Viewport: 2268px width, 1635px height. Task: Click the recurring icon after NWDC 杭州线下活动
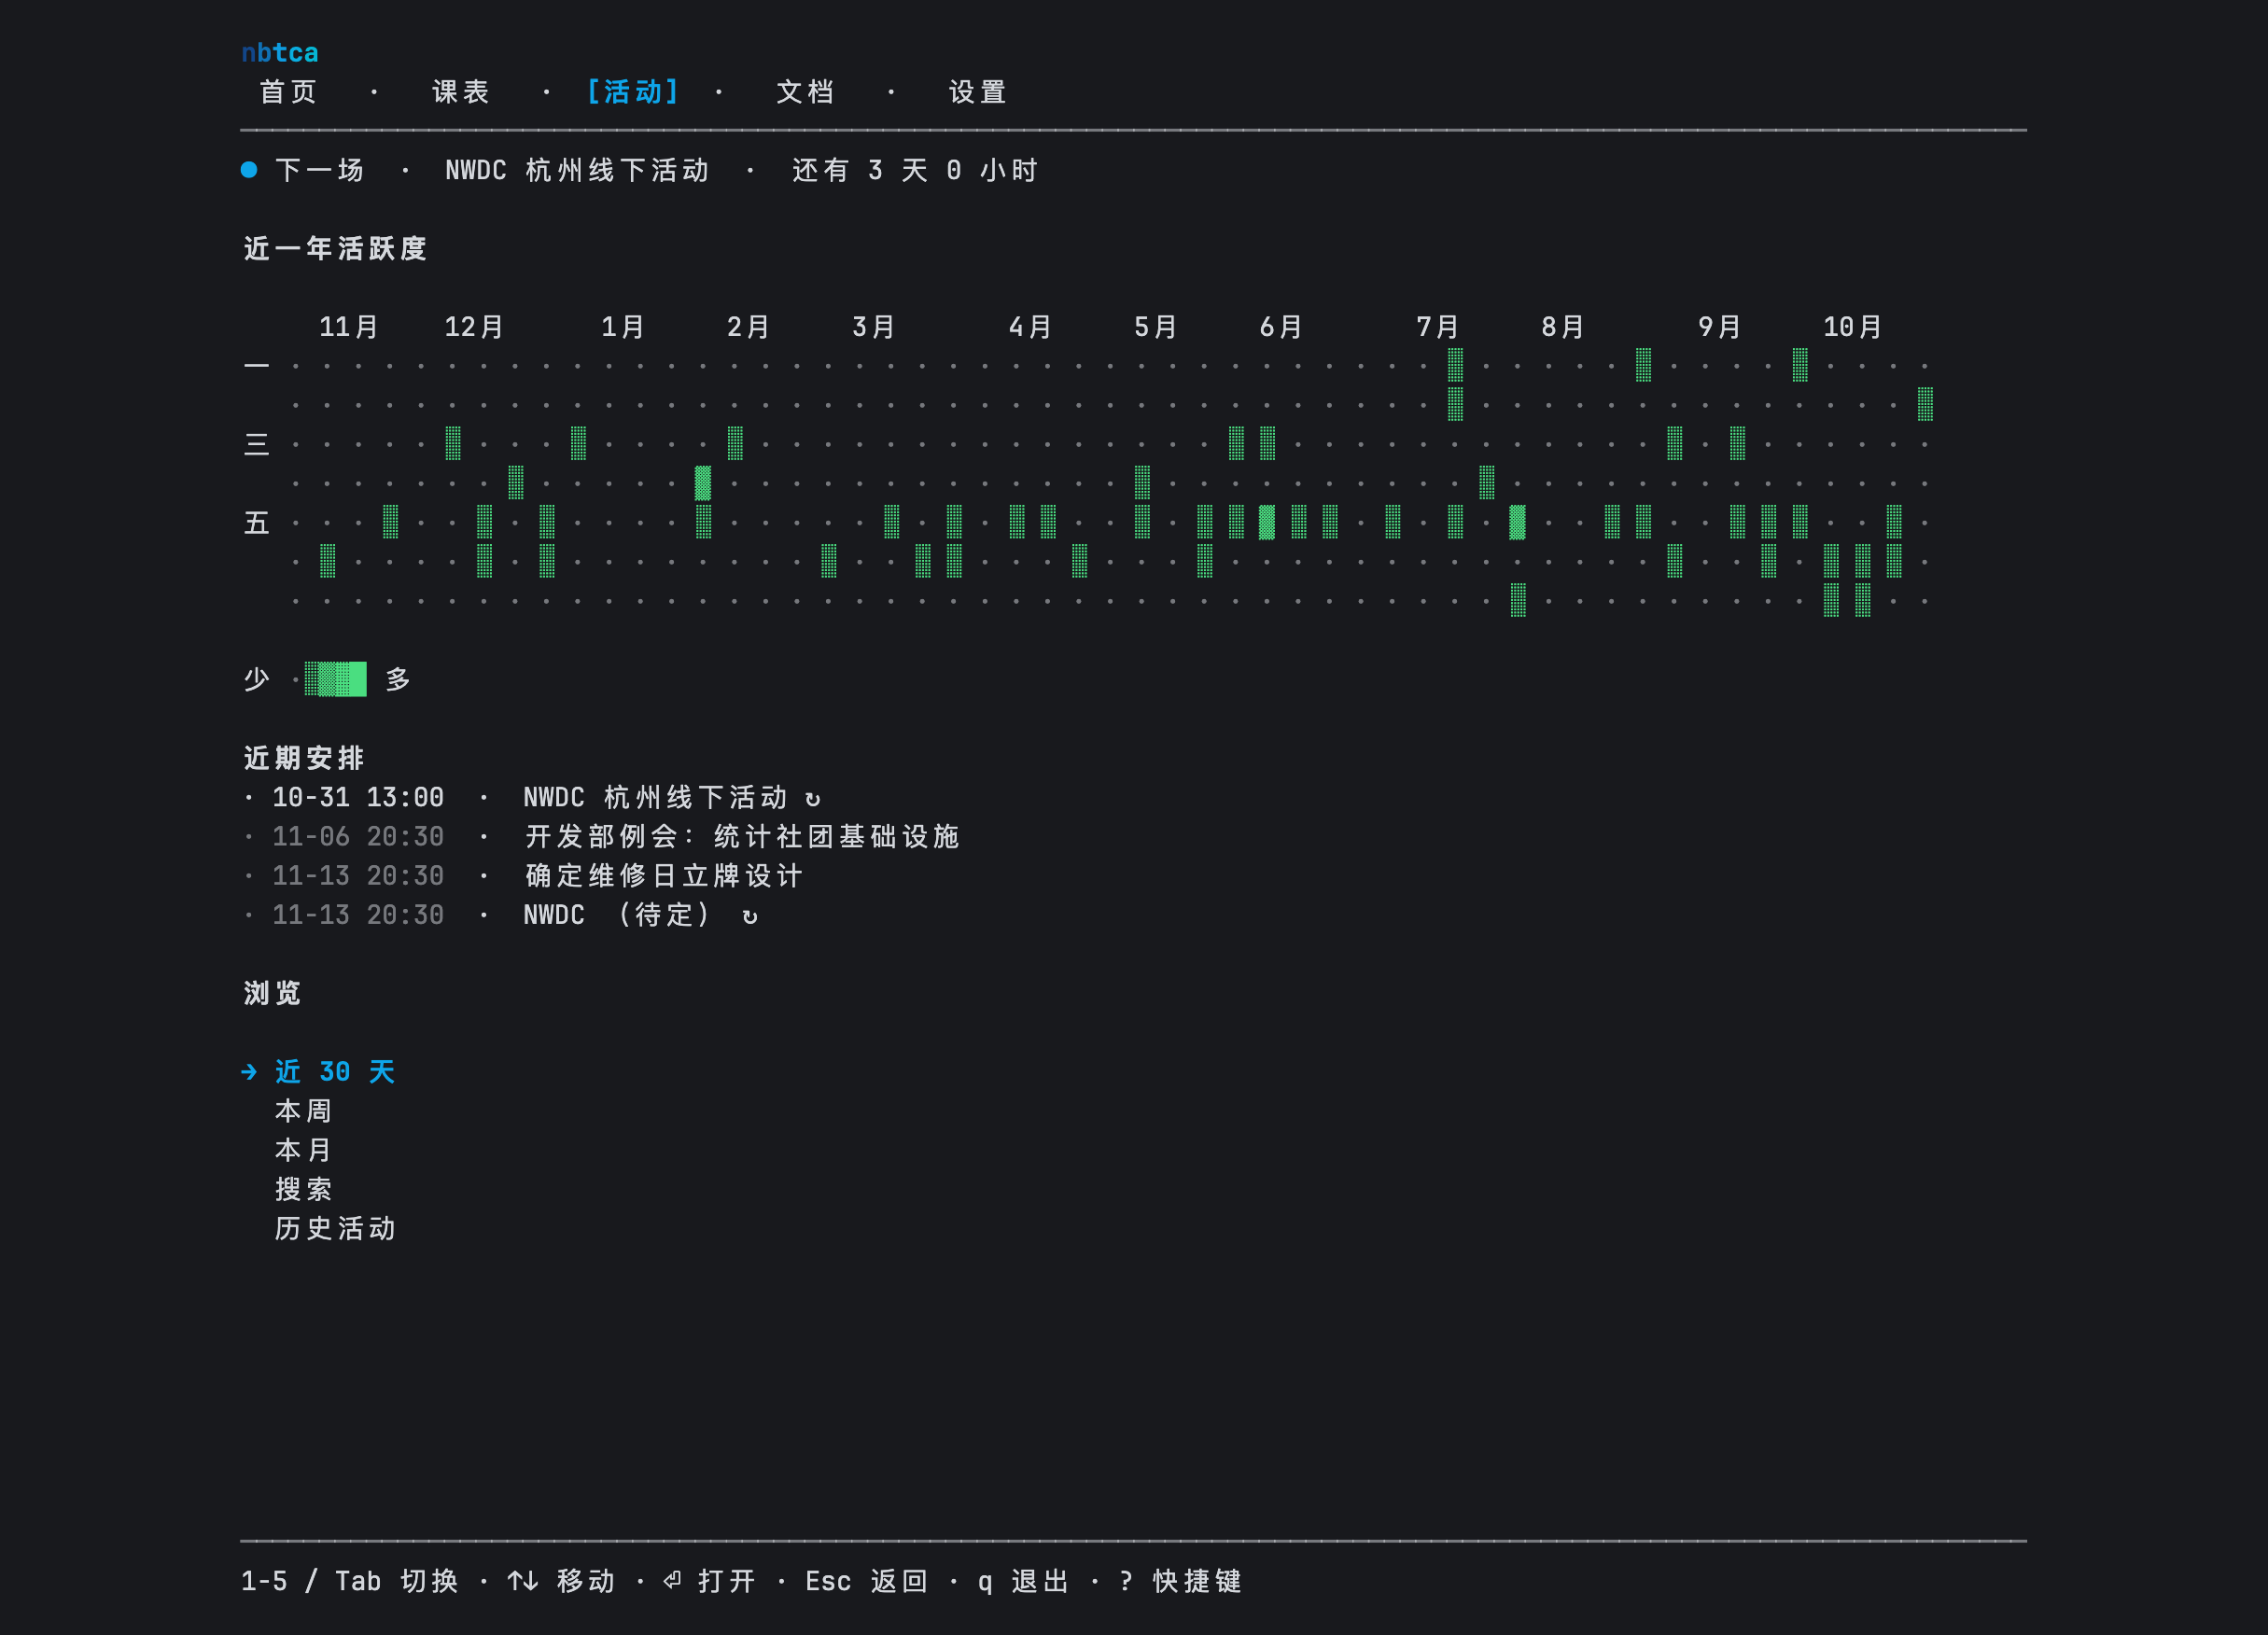click(x=812, y=798)
